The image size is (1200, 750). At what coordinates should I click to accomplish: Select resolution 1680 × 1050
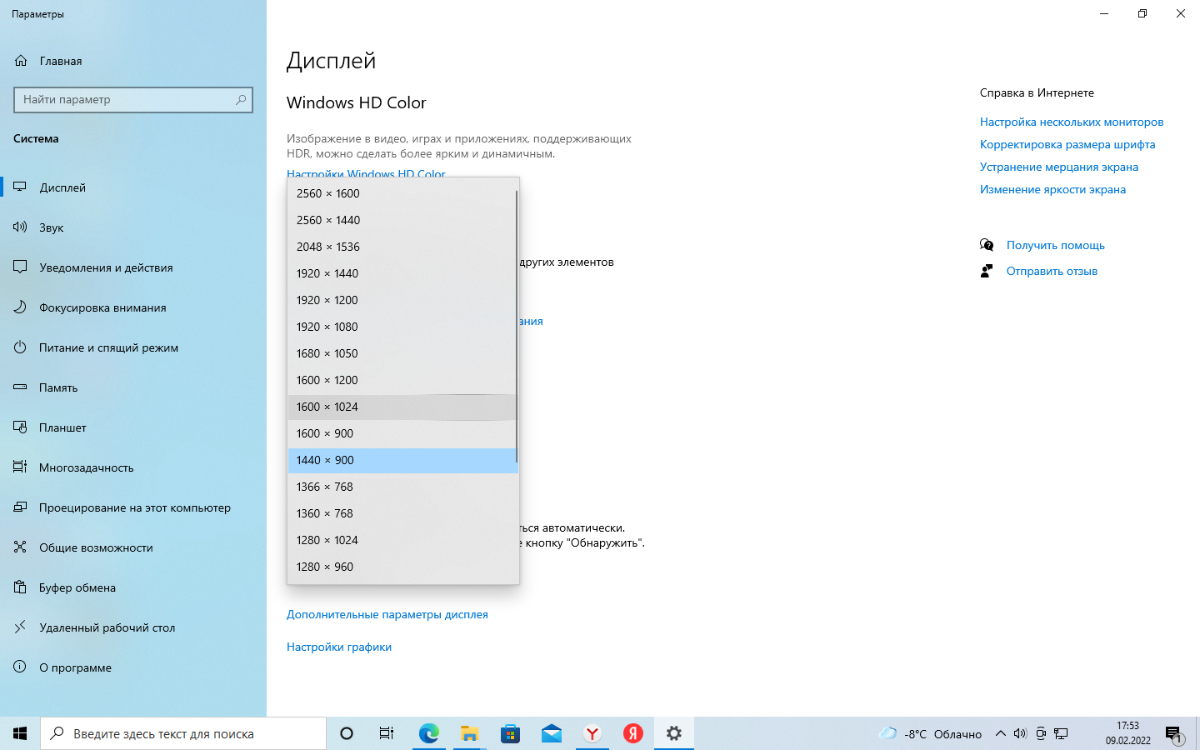402,353
